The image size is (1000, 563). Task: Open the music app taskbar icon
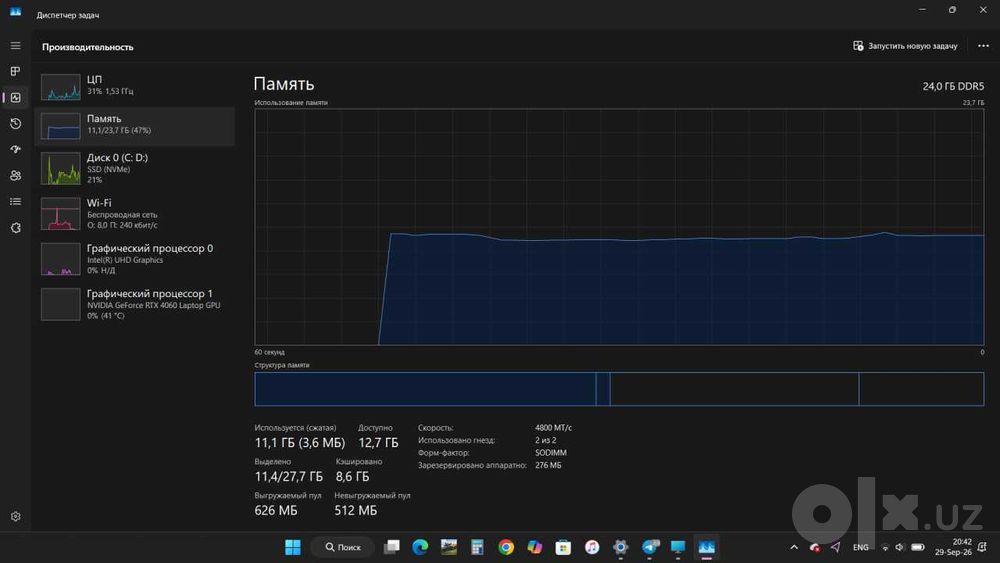[592, 547]
